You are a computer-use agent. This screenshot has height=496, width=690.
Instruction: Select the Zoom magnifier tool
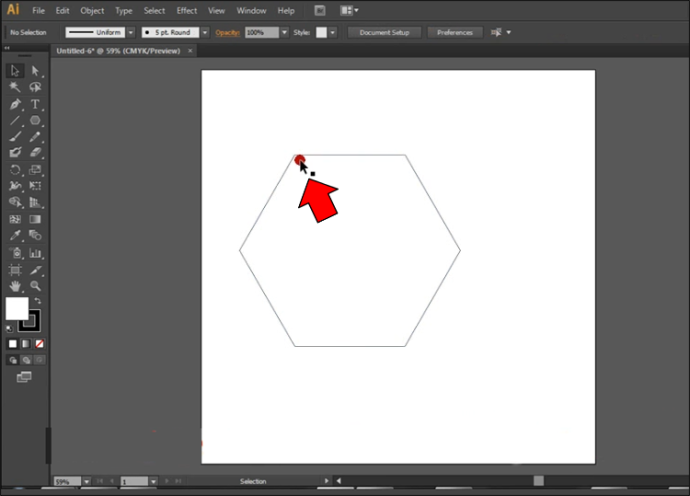pyautogui.click(x=35, y=286)
